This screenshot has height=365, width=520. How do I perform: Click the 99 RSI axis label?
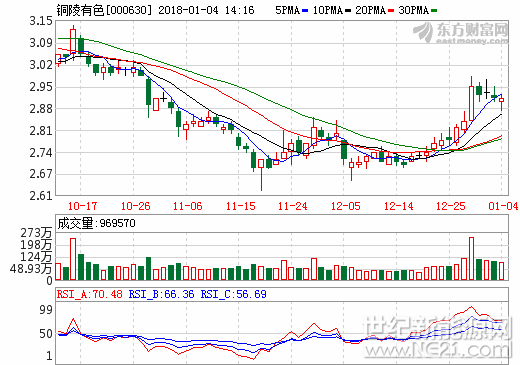click(x=46, y=310)
